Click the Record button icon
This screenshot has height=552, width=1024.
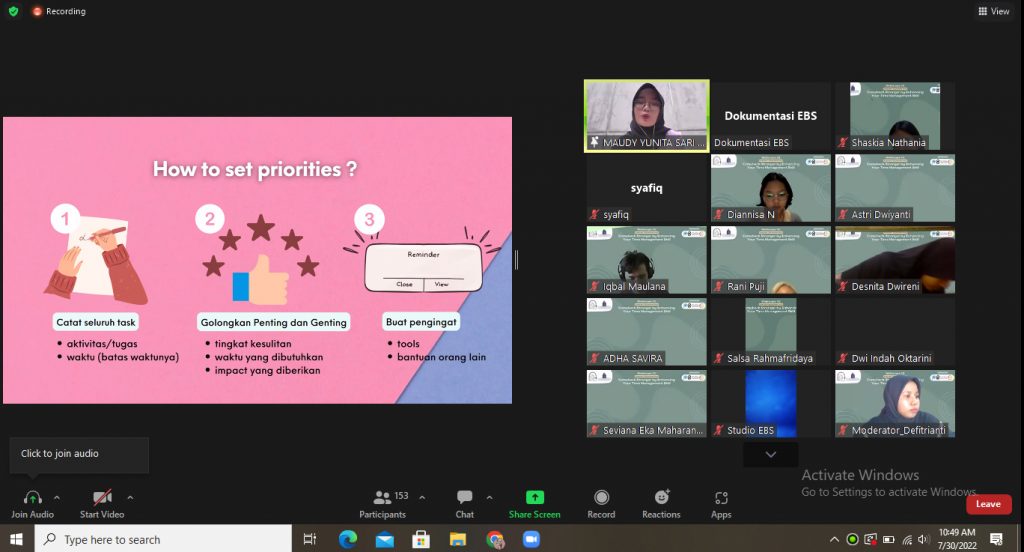tap(601, 497)
